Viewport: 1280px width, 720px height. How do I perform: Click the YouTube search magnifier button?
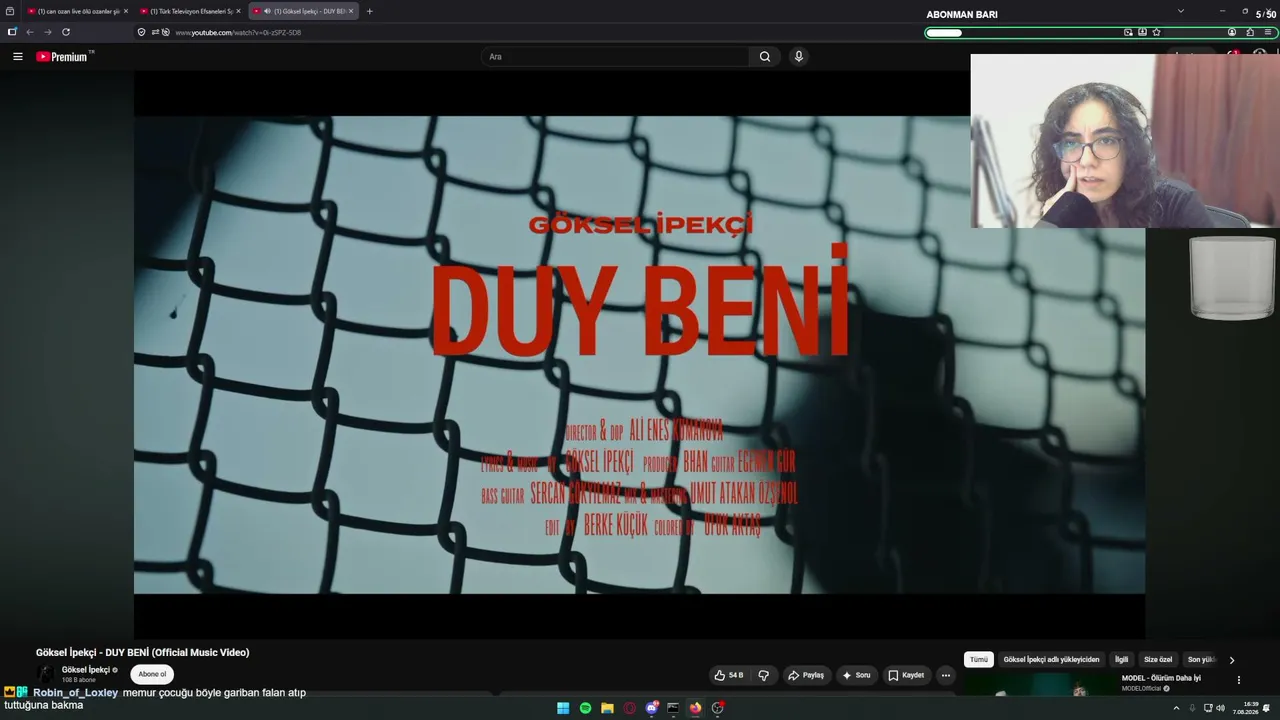coord(765,57)
